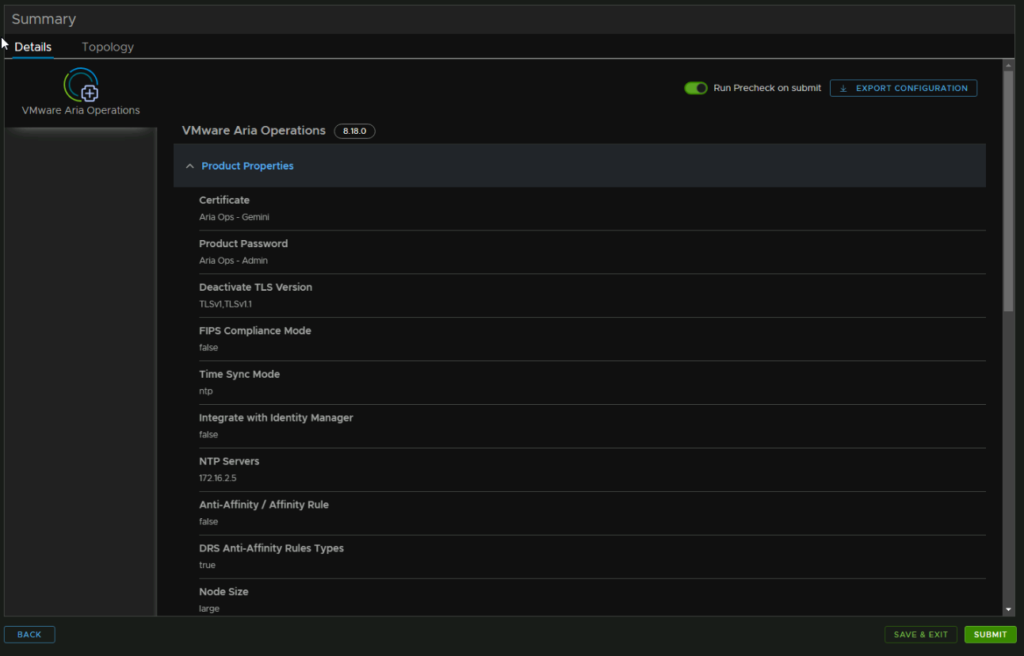
Task: Select the NTP Servers value 172.16.2.5
Action: tap(217, 478)
